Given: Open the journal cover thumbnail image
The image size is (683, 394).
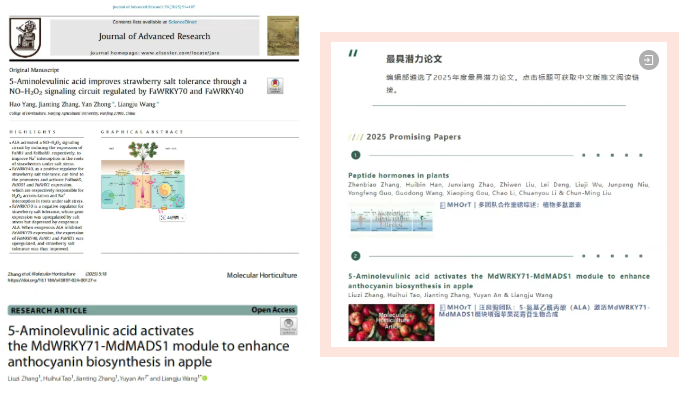Looking at the screenshot, I should coord(283,36).
